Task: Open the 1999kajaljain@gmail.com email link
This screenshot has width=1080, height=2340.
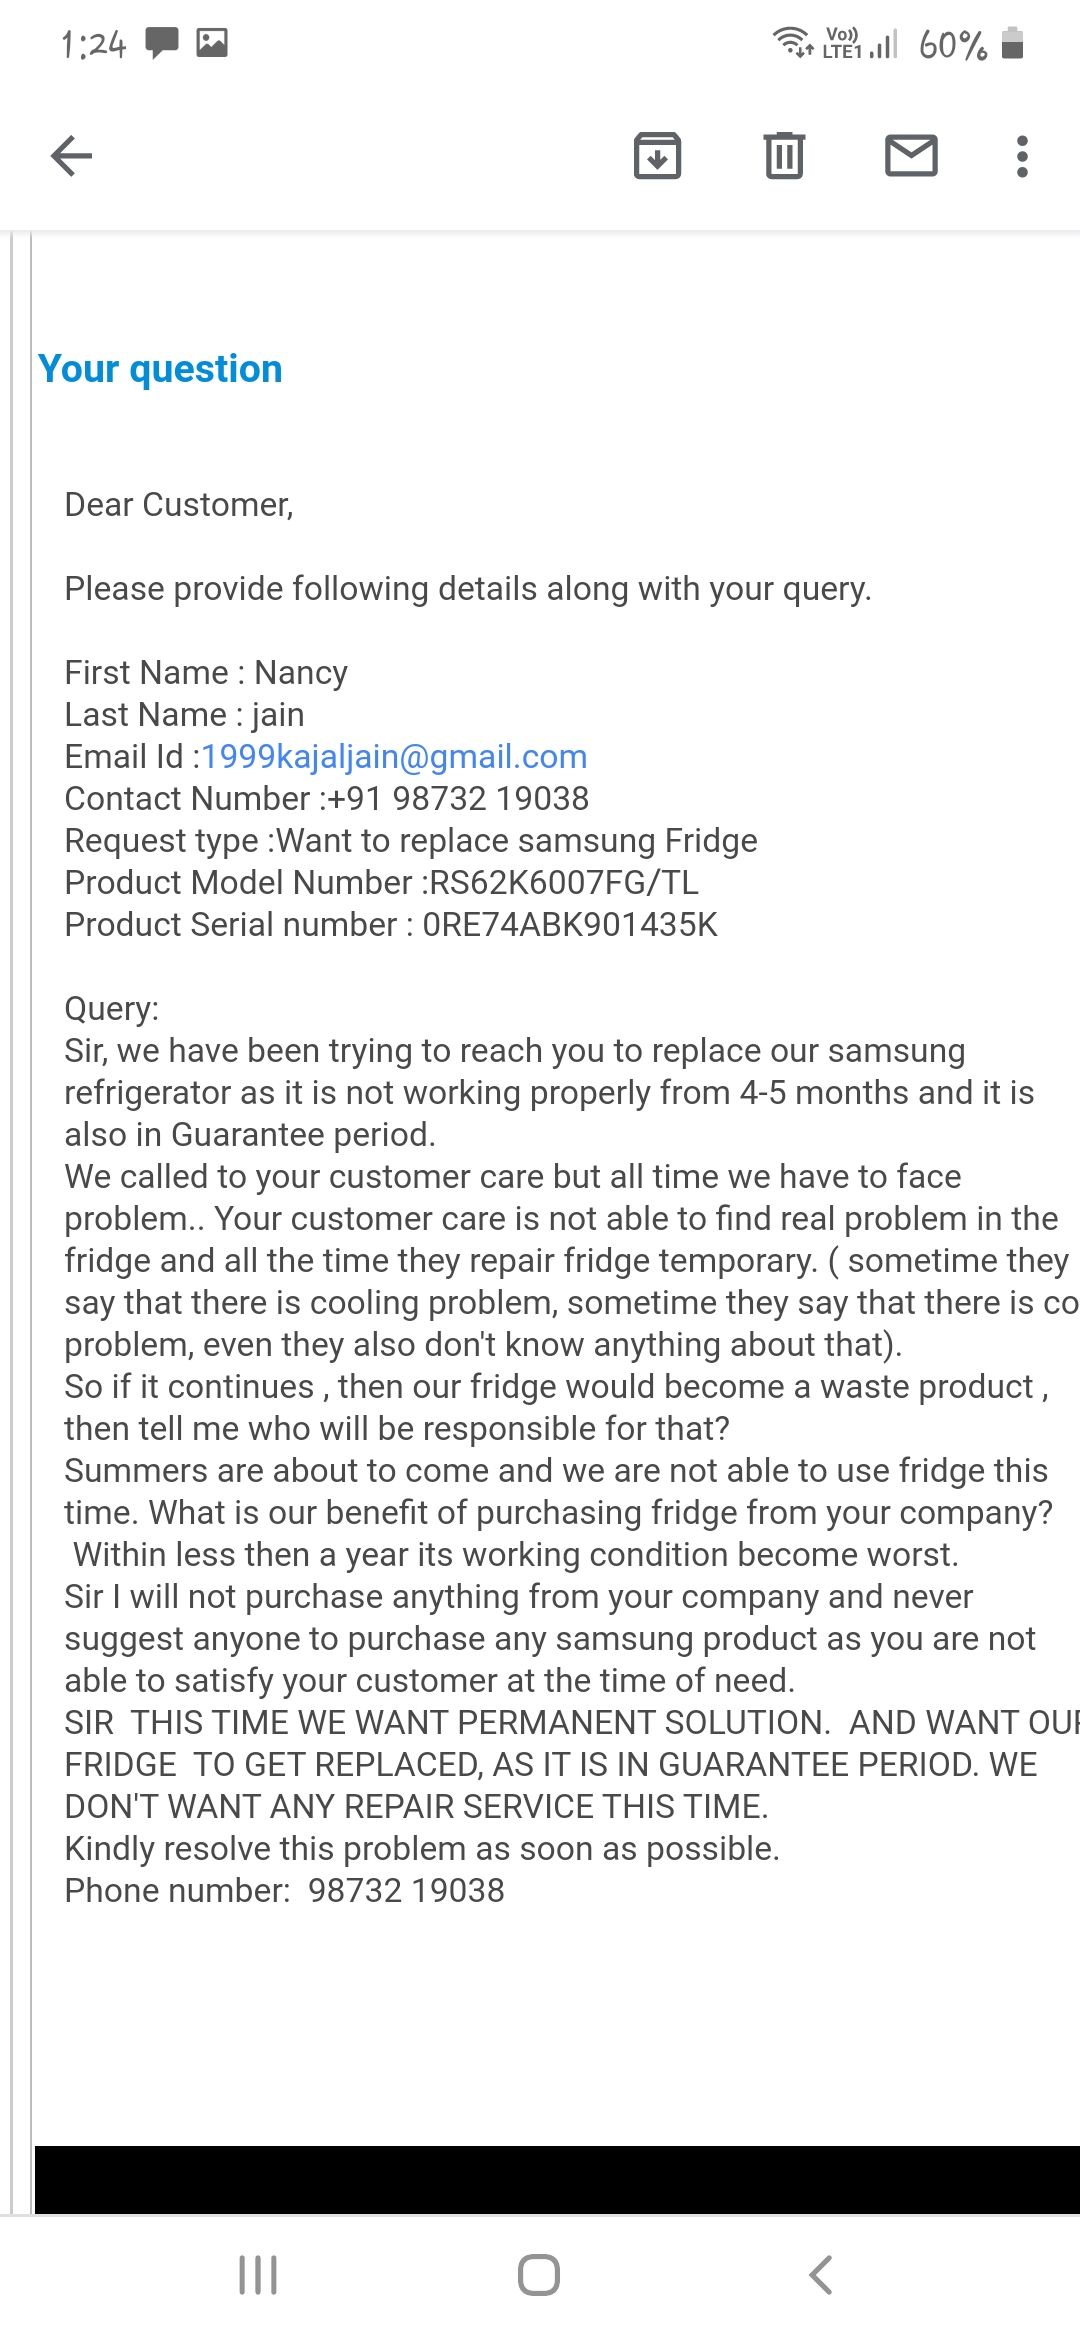Action: tap(394, 757)
